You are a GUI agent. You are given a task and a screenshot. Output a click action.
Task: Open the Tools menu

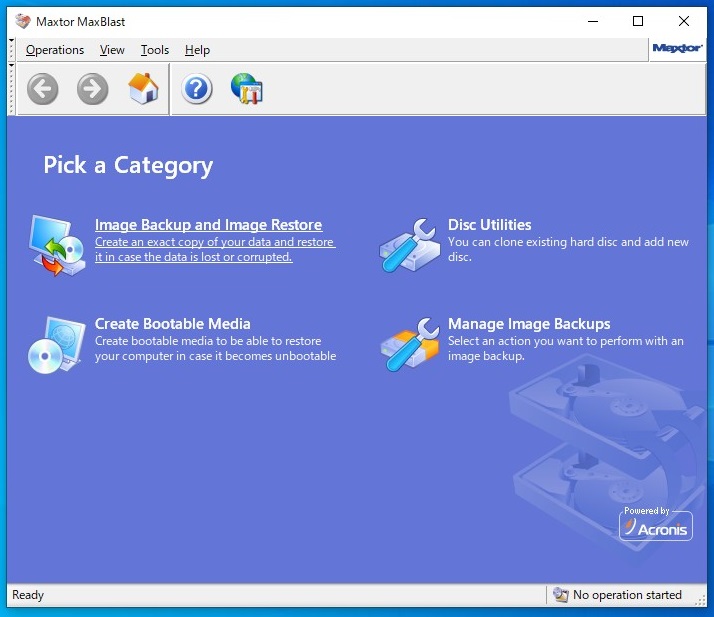[x=155, y=50]
